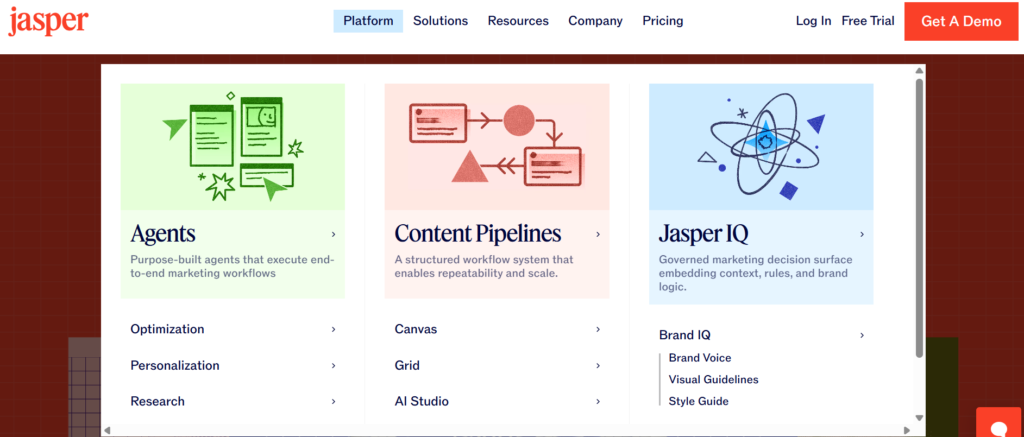Select the Research link
Screen dimensions: 1024x437
157,401
